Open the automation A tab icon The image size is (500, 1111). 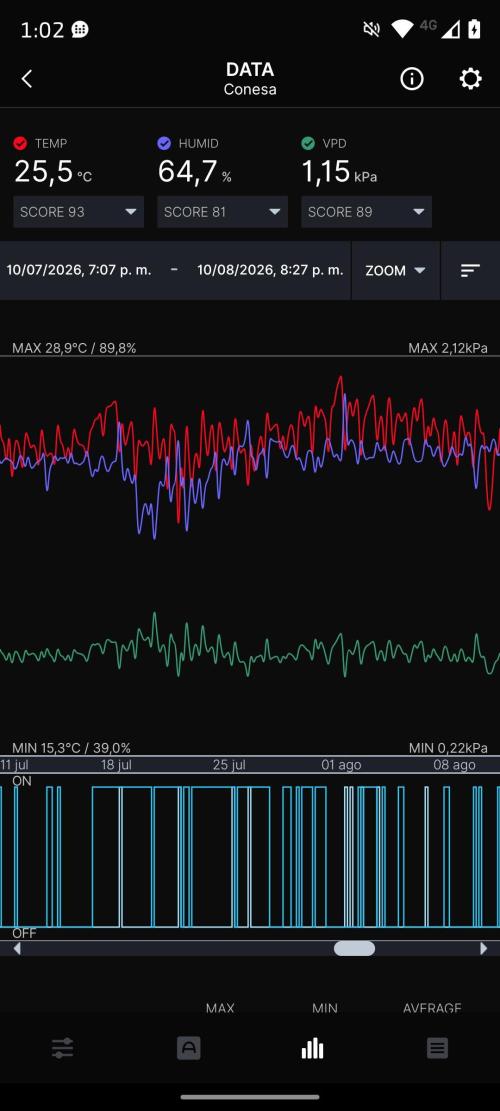[188, 1049]
